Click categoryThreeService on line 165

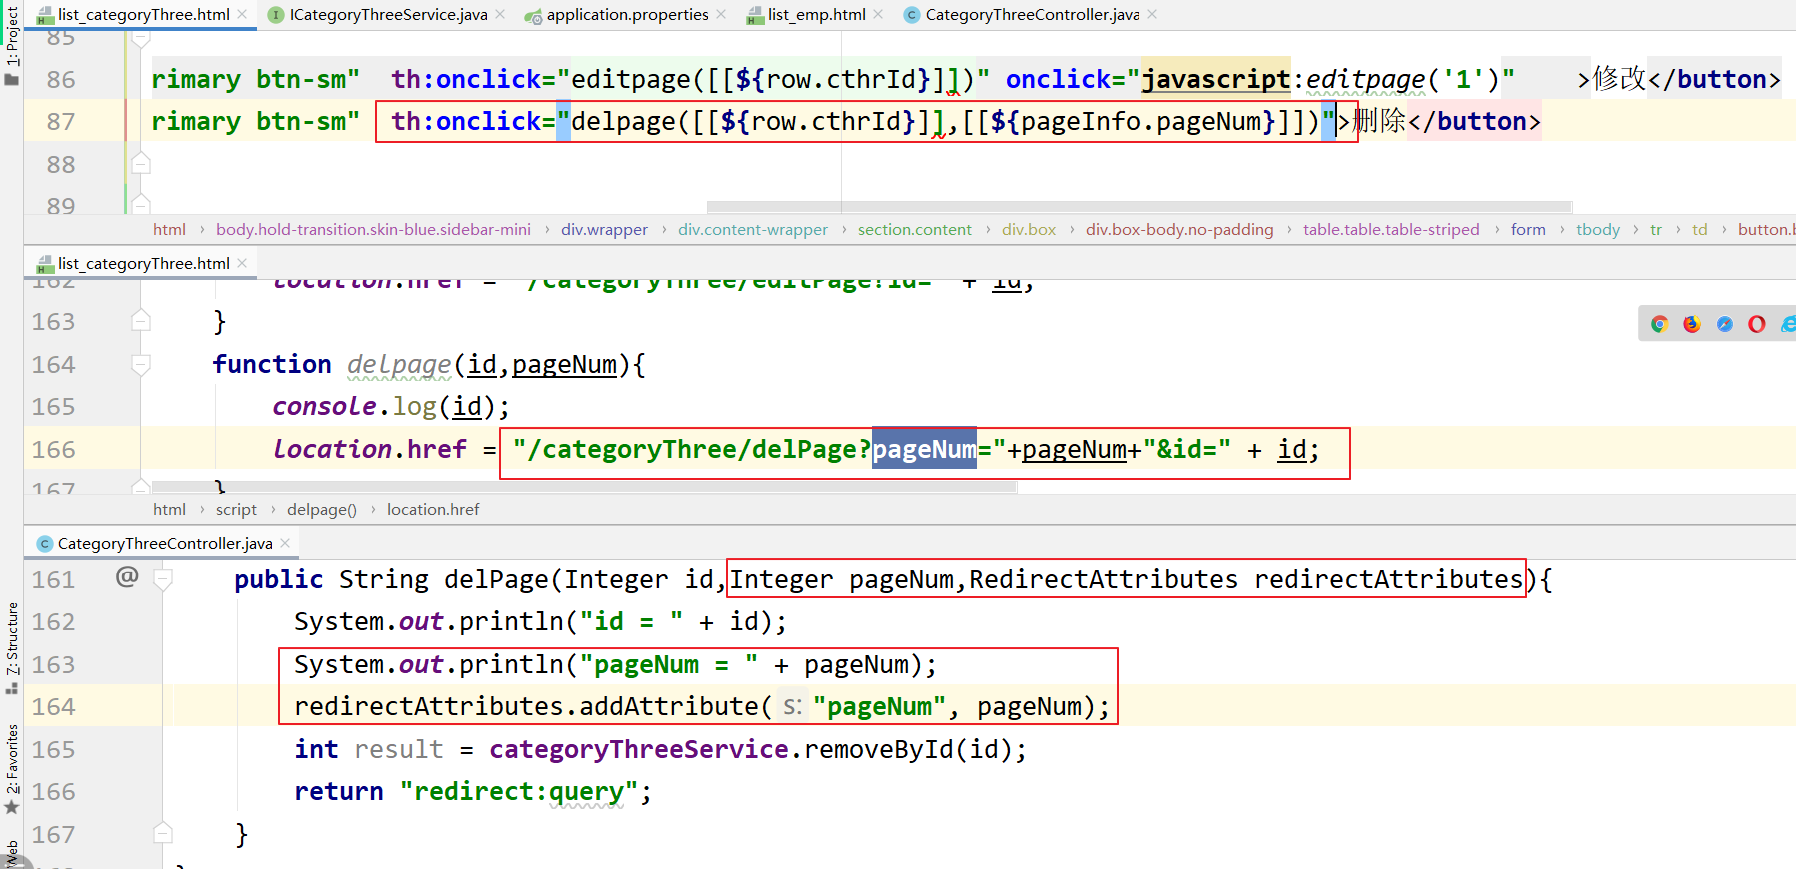[x=639, y=749]
